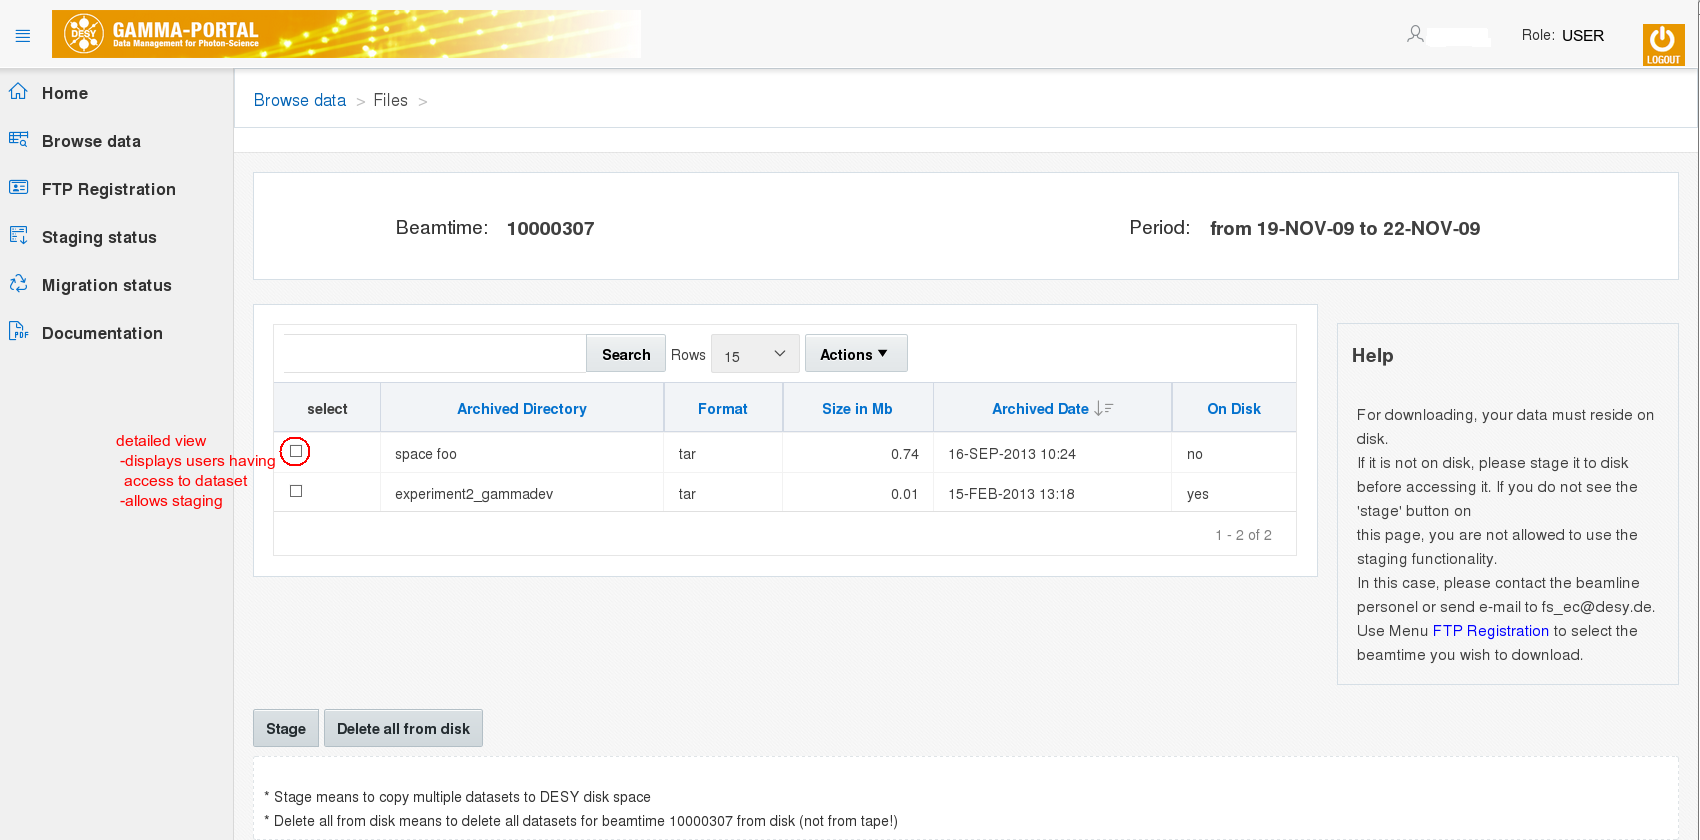Click the user profile icon
Viewport: 1700px width, 840px height.
(x=1415, y=35)
